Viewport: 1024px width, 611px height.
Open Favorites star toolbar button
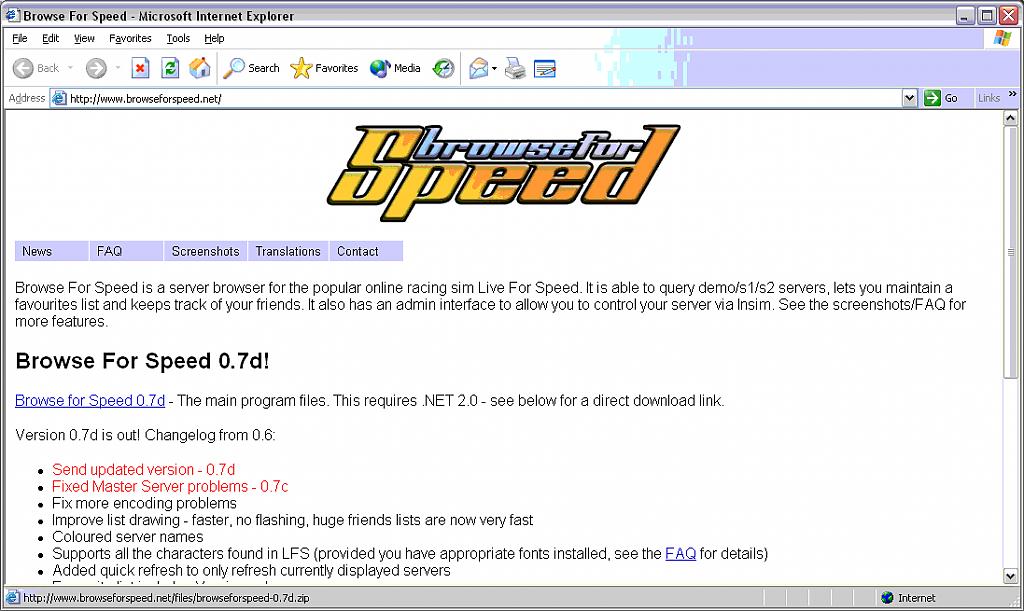[324, 68]
